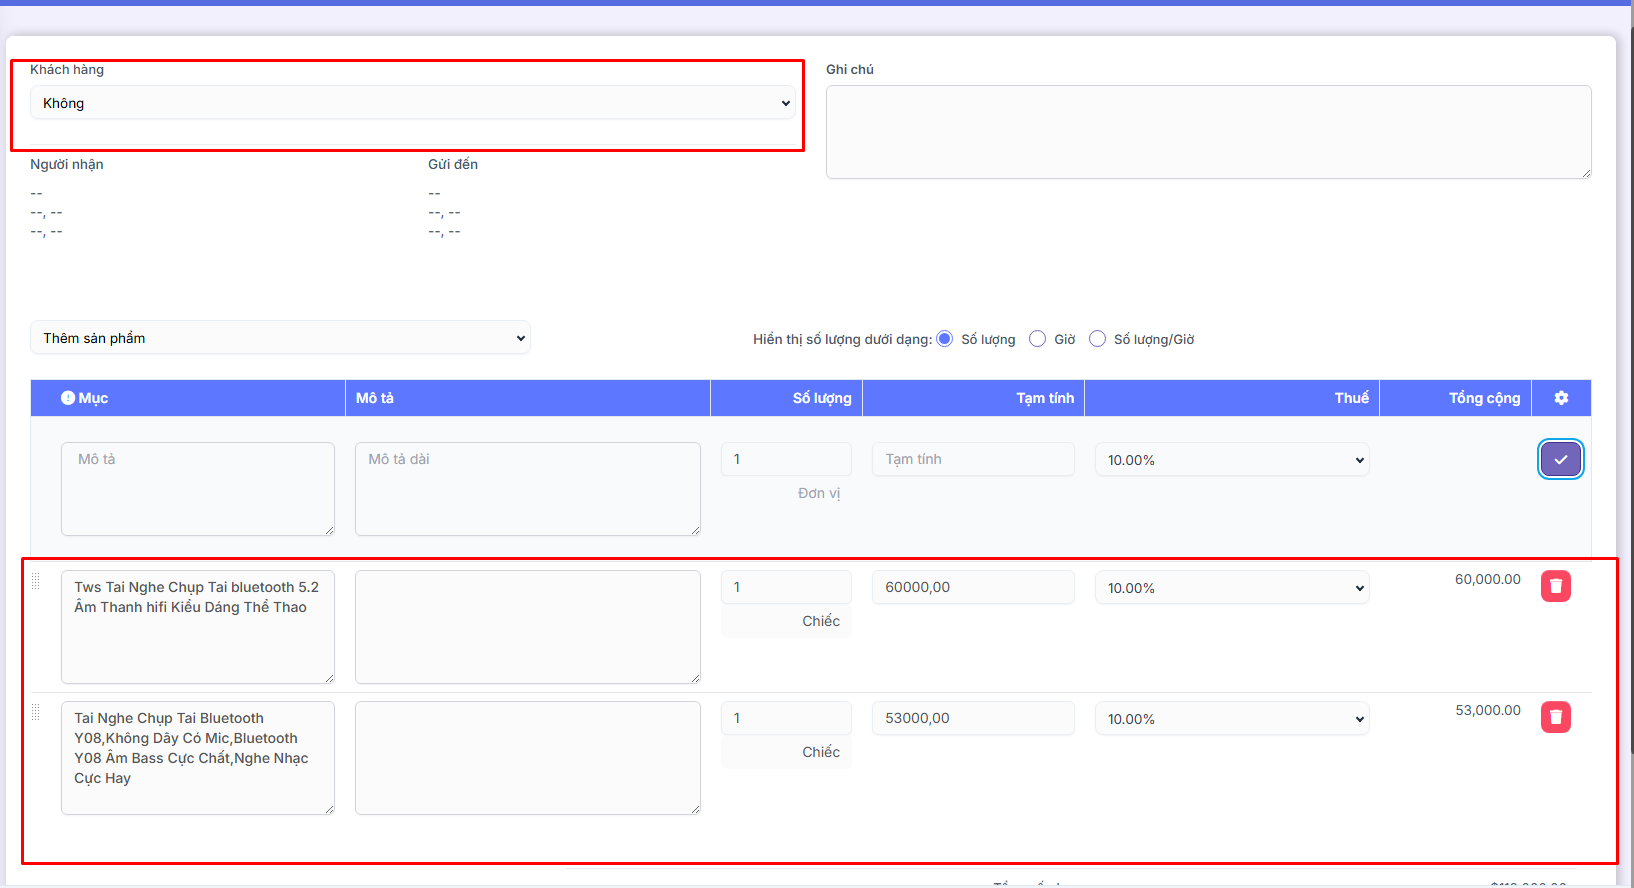Click the info icon beside Mục header

point(68,398)
